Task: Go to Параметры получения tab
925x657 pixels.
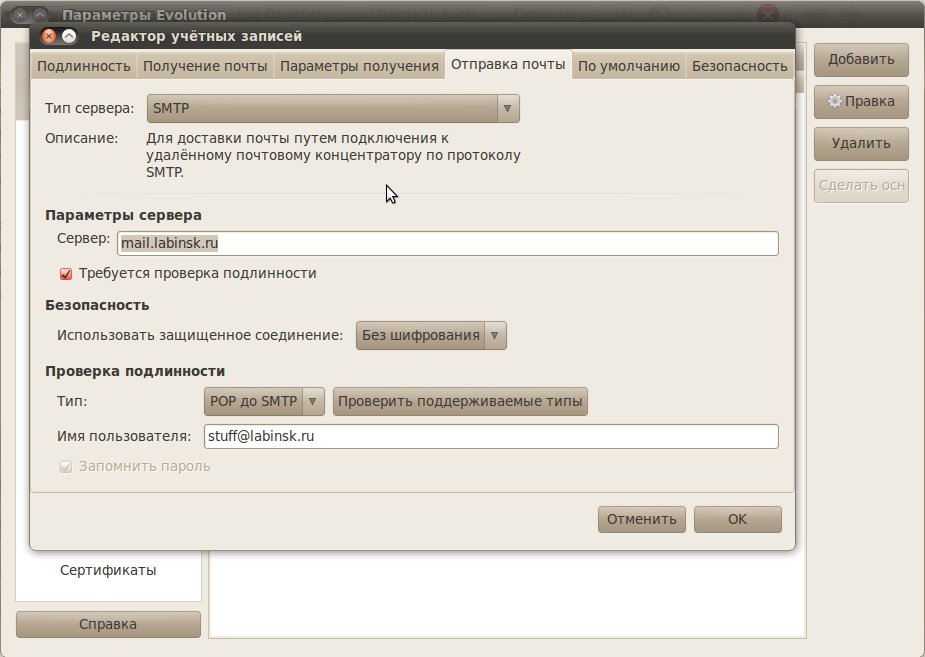Action: [x=359, y=66]
